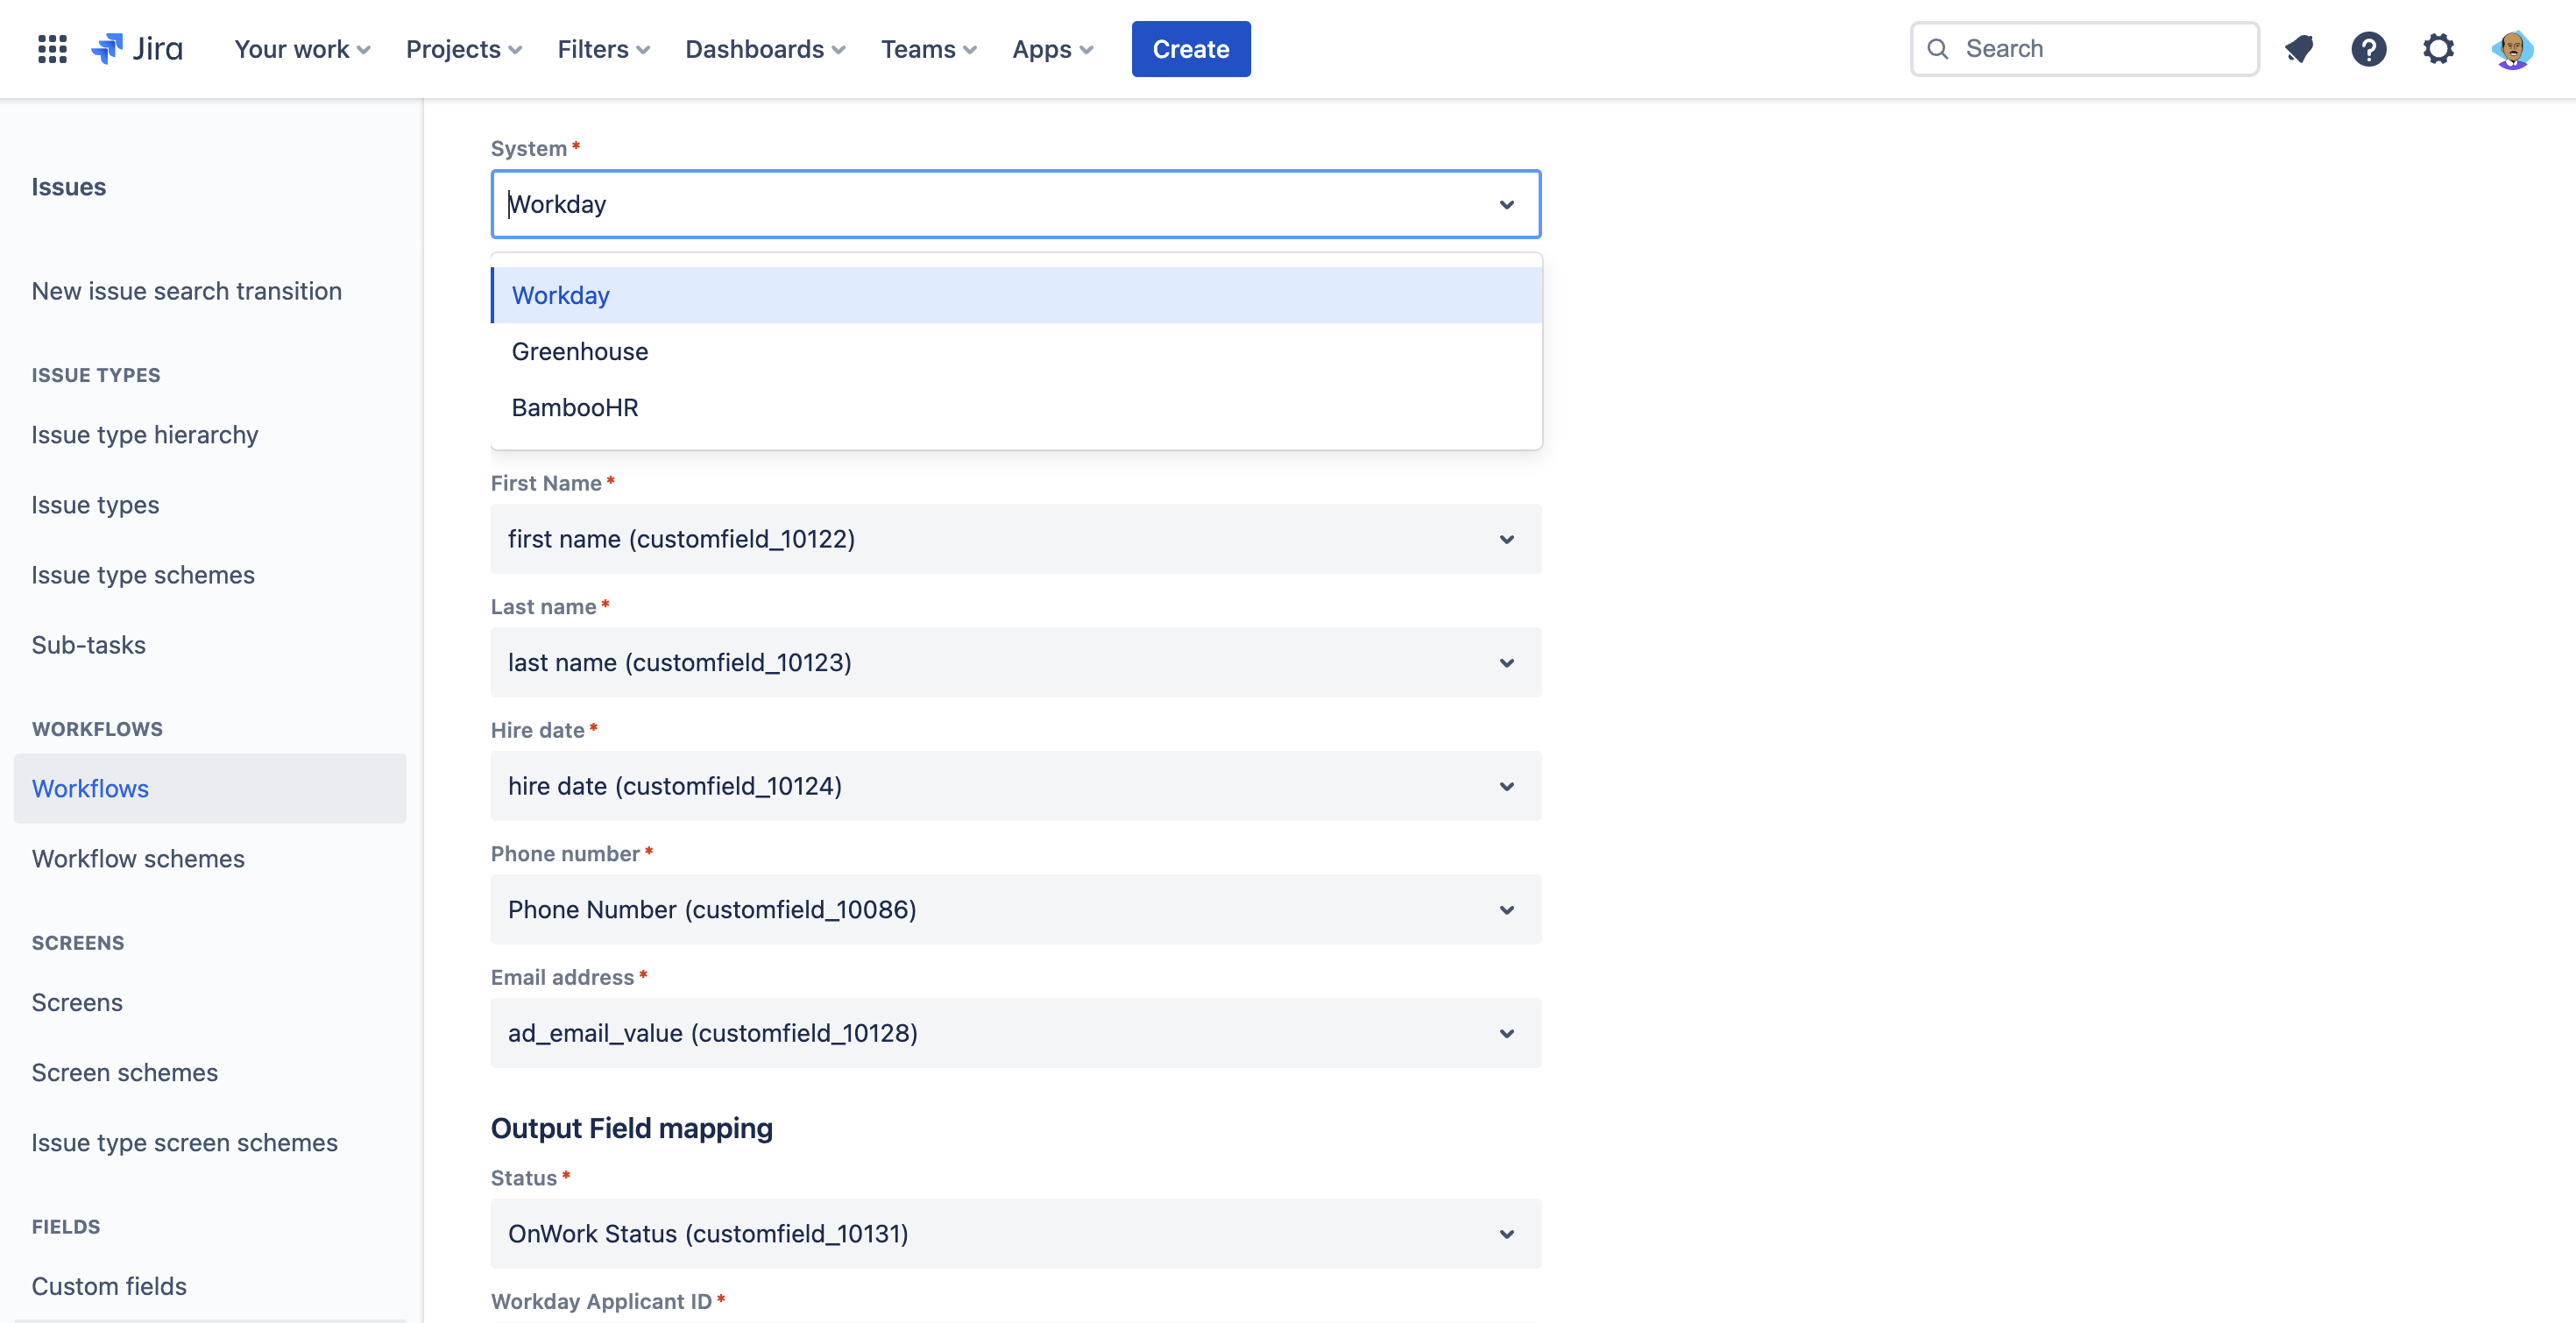The height and width of the screenshot is (1323, 2576).
Task: Collapse the System dropdown chevron
Action: pos(1506,204)
